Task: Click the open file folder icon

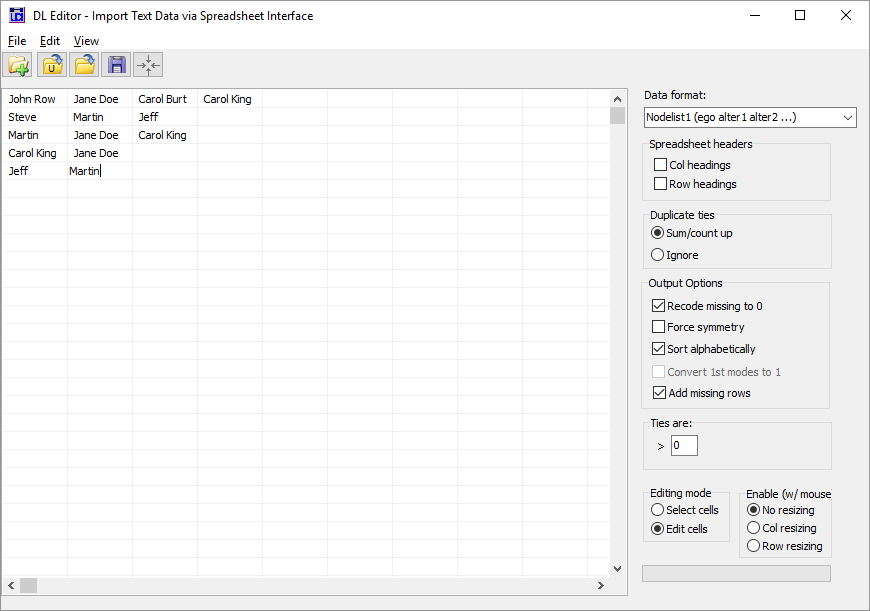Action: click(84, 65)
